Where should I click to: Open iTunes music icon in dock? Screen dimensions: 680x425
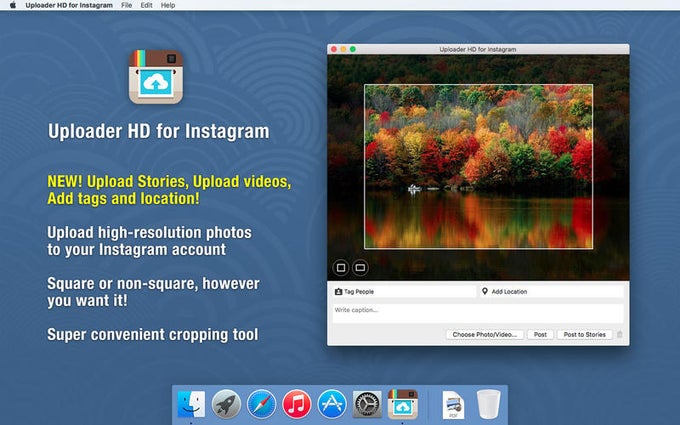coord(297,404)
